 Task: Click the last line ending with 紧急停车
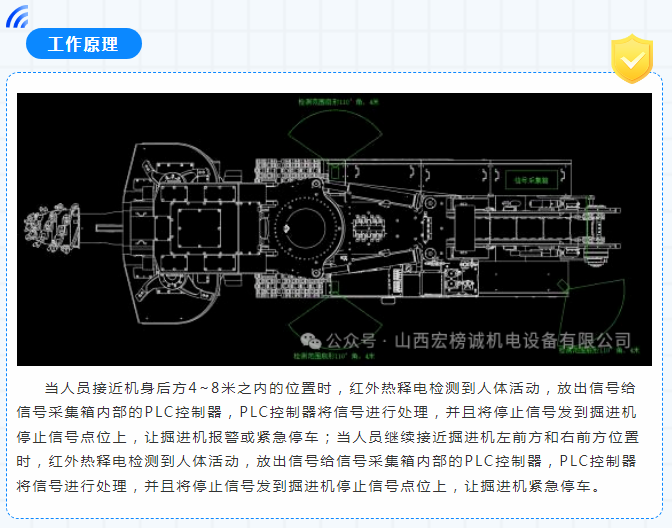[x=310, y=487]
